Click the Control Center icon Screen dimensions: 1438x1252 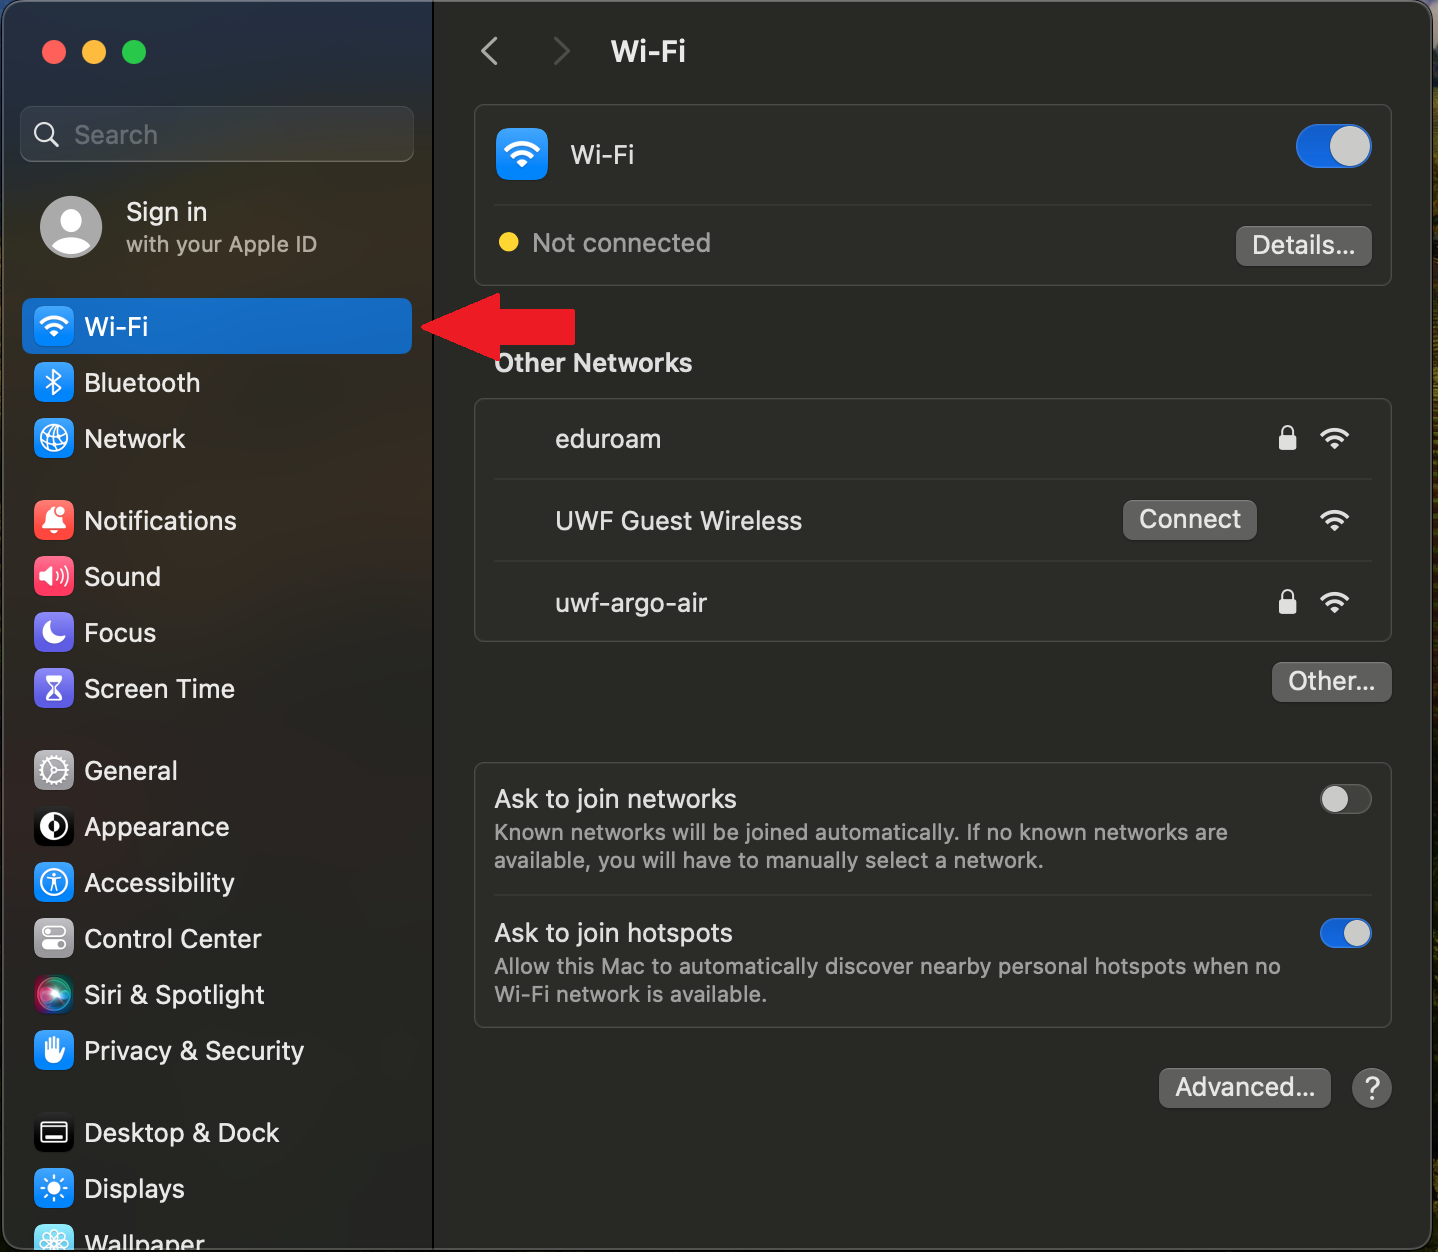(54, 938)
